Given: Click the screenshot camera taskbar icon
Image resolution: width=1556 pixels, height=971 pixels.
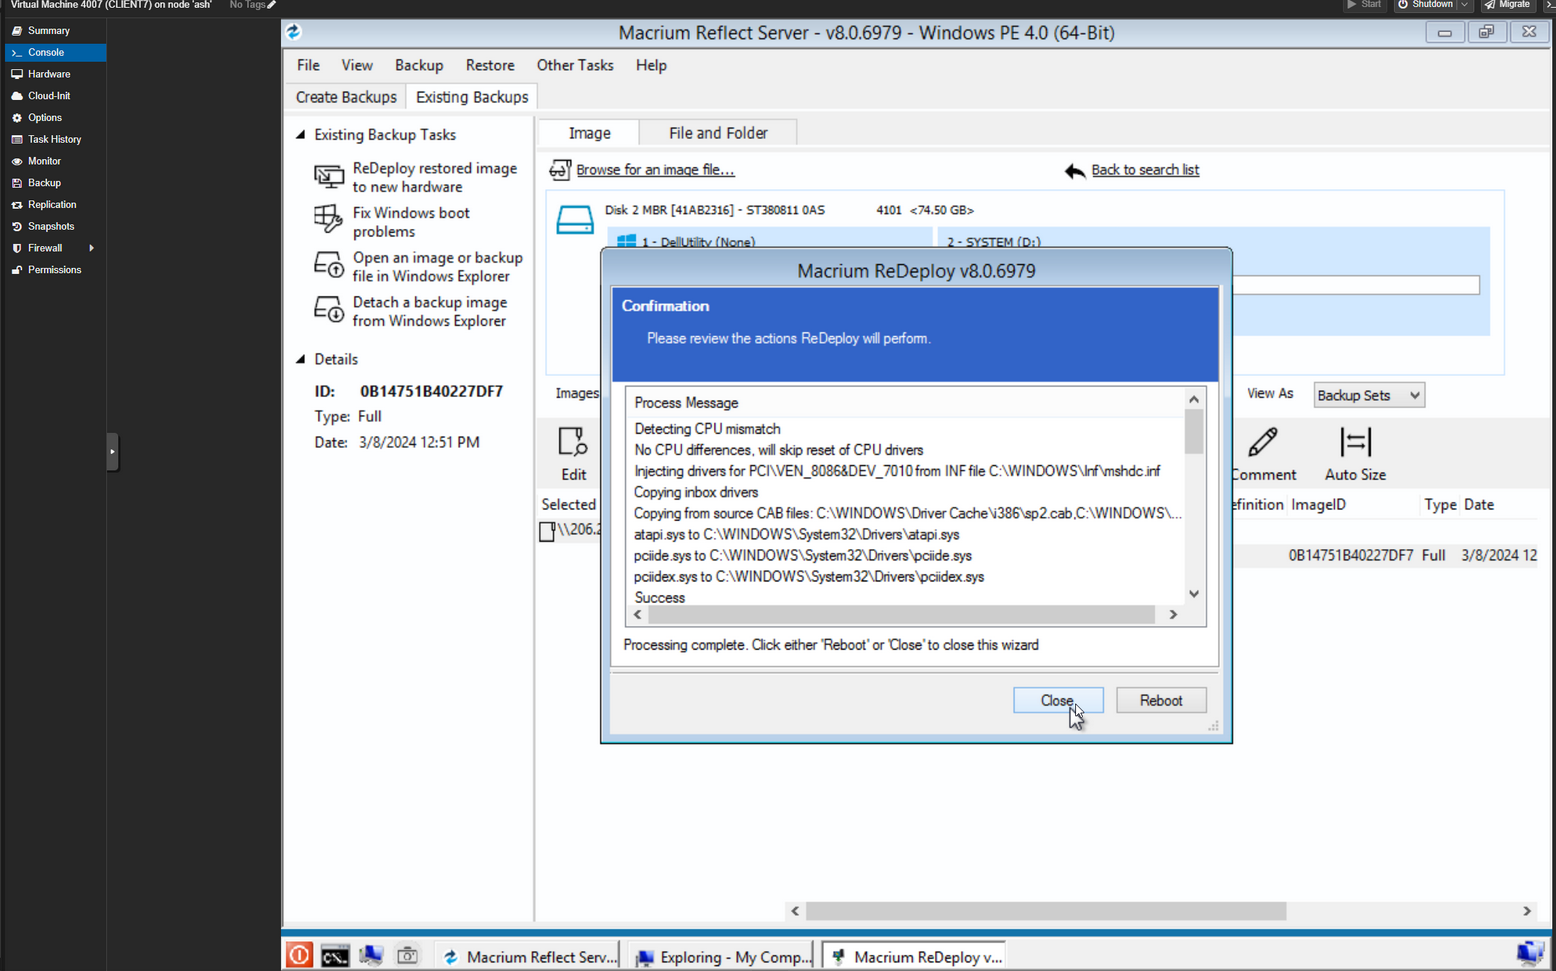Looking at the screenshot, I should [x=407, y=955].
